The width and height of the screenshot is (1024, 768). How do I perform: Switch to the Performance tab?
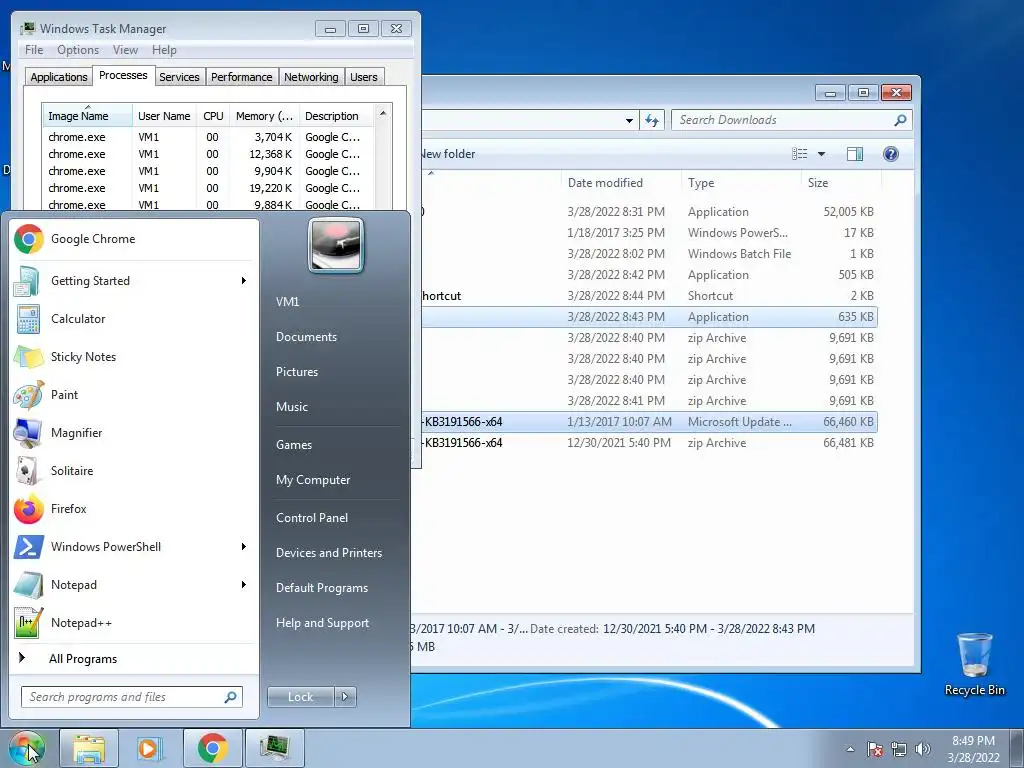pyautogui.click(x=242, y=77)
